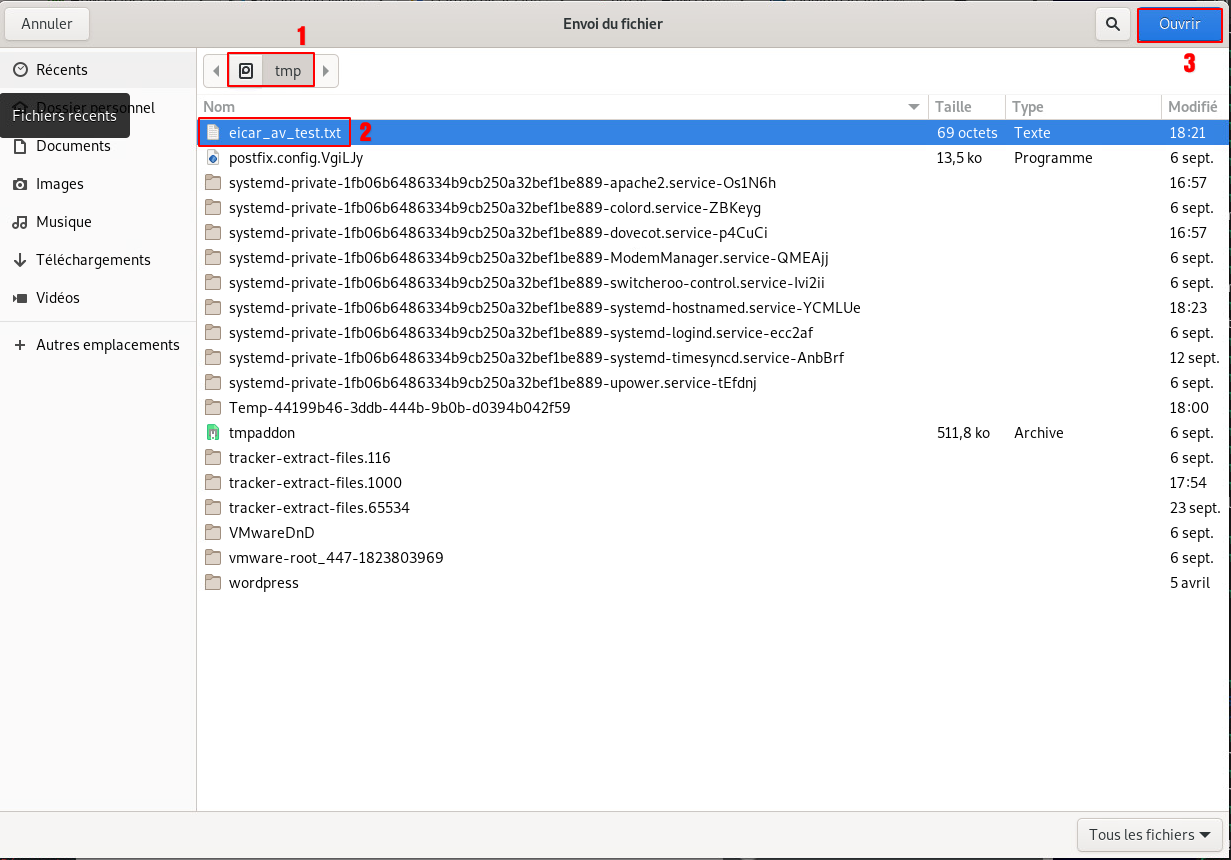Select the tmpaddon archive file
The width and height of the screenshot is (1231, 860).
tap(262, 433)
